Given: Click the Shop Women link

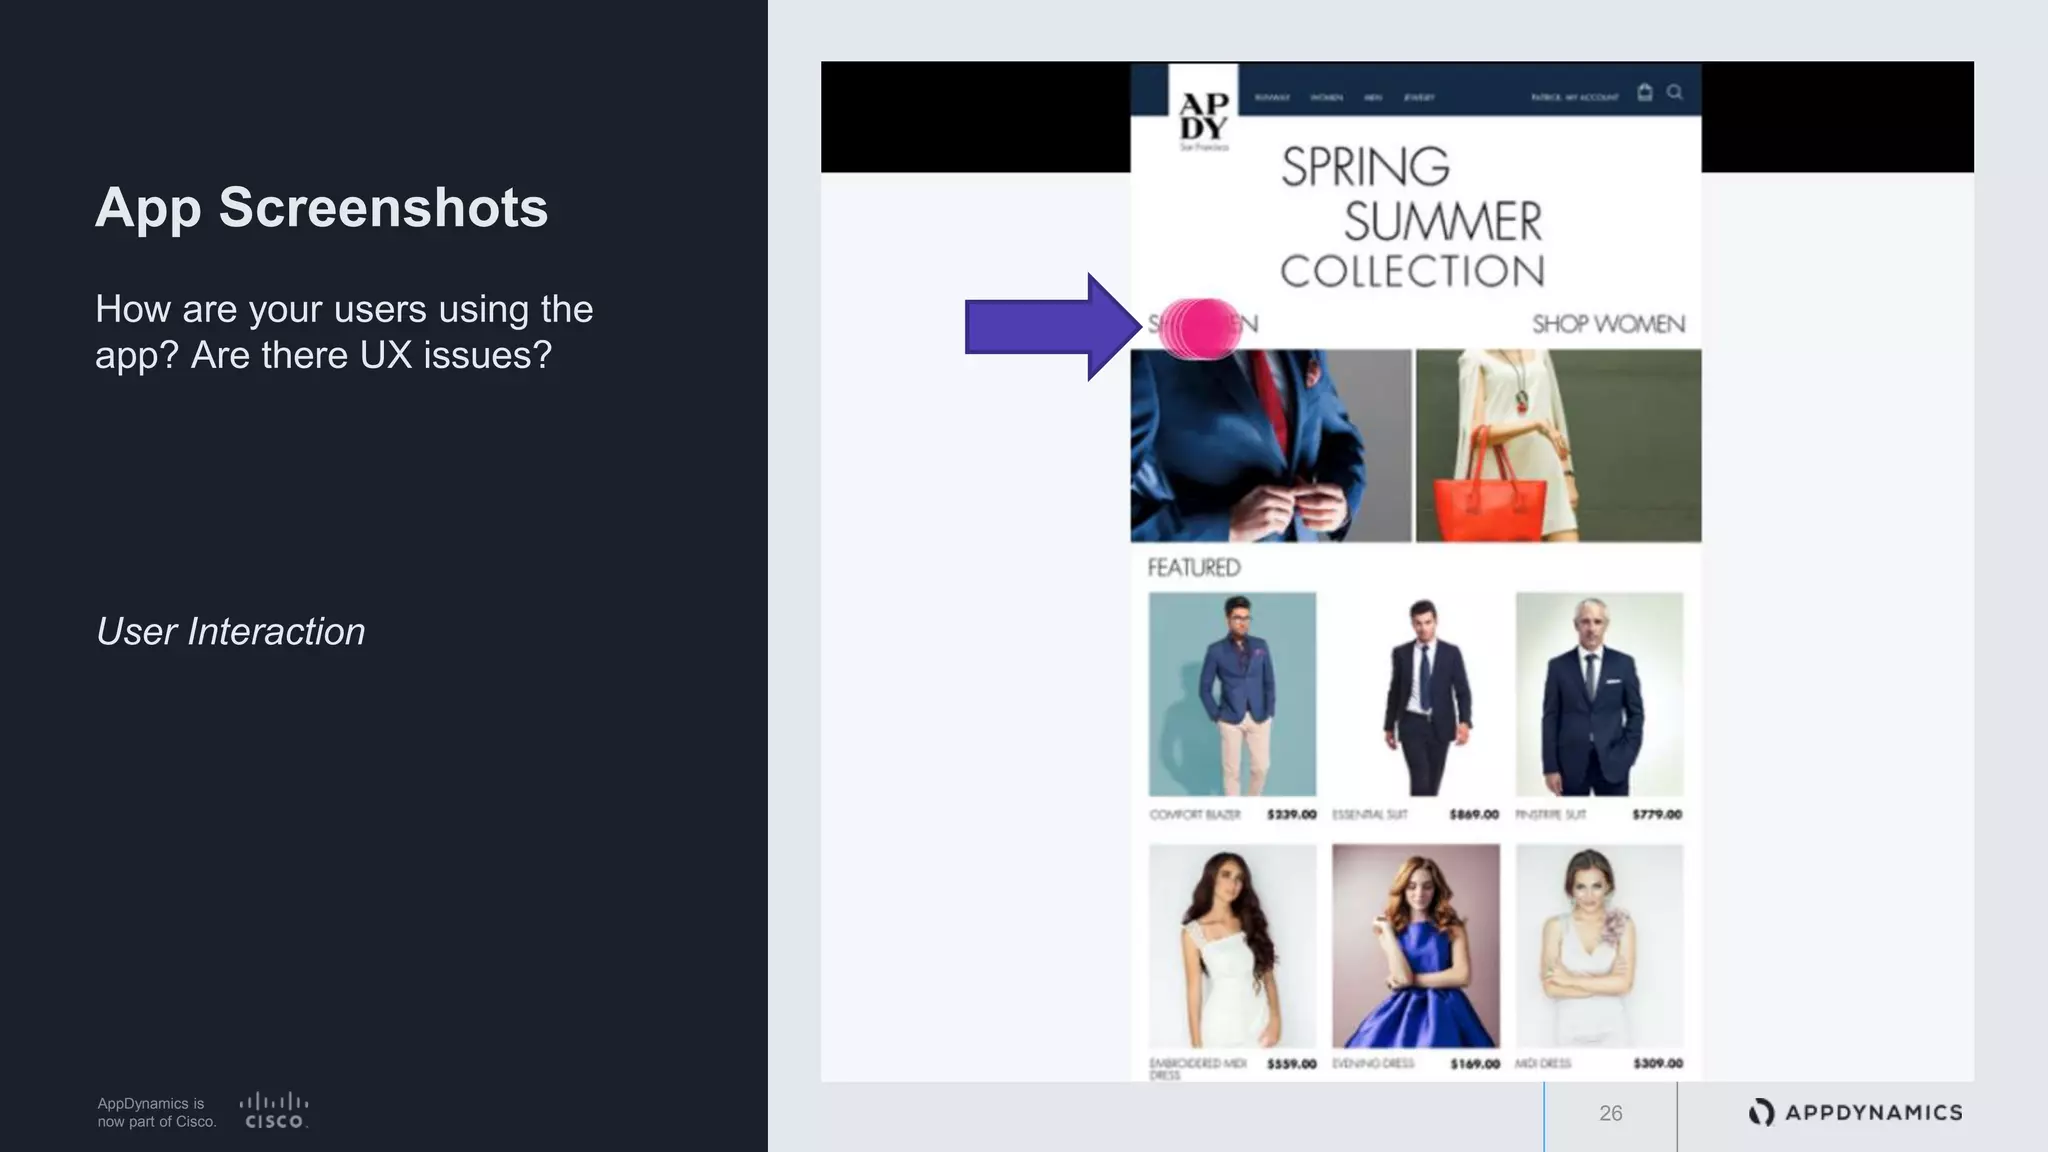Looking at the screenshot, I should click(1608, 324).
